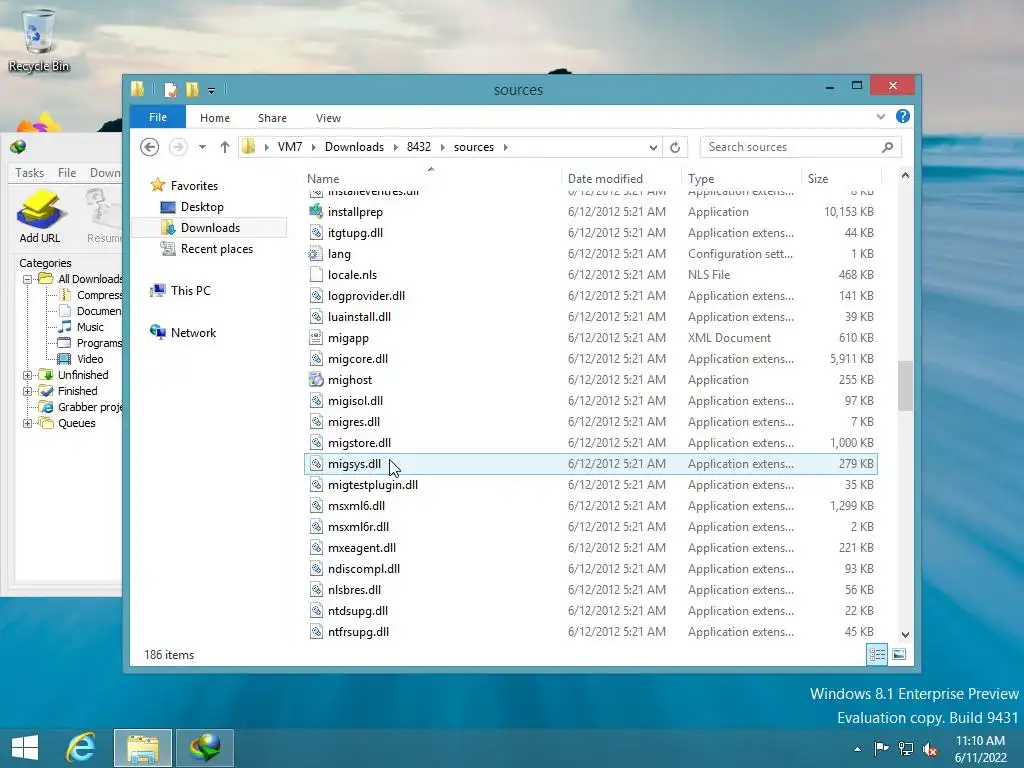
Task: Select Music category in download manager
Action: (x=89, y=327)
